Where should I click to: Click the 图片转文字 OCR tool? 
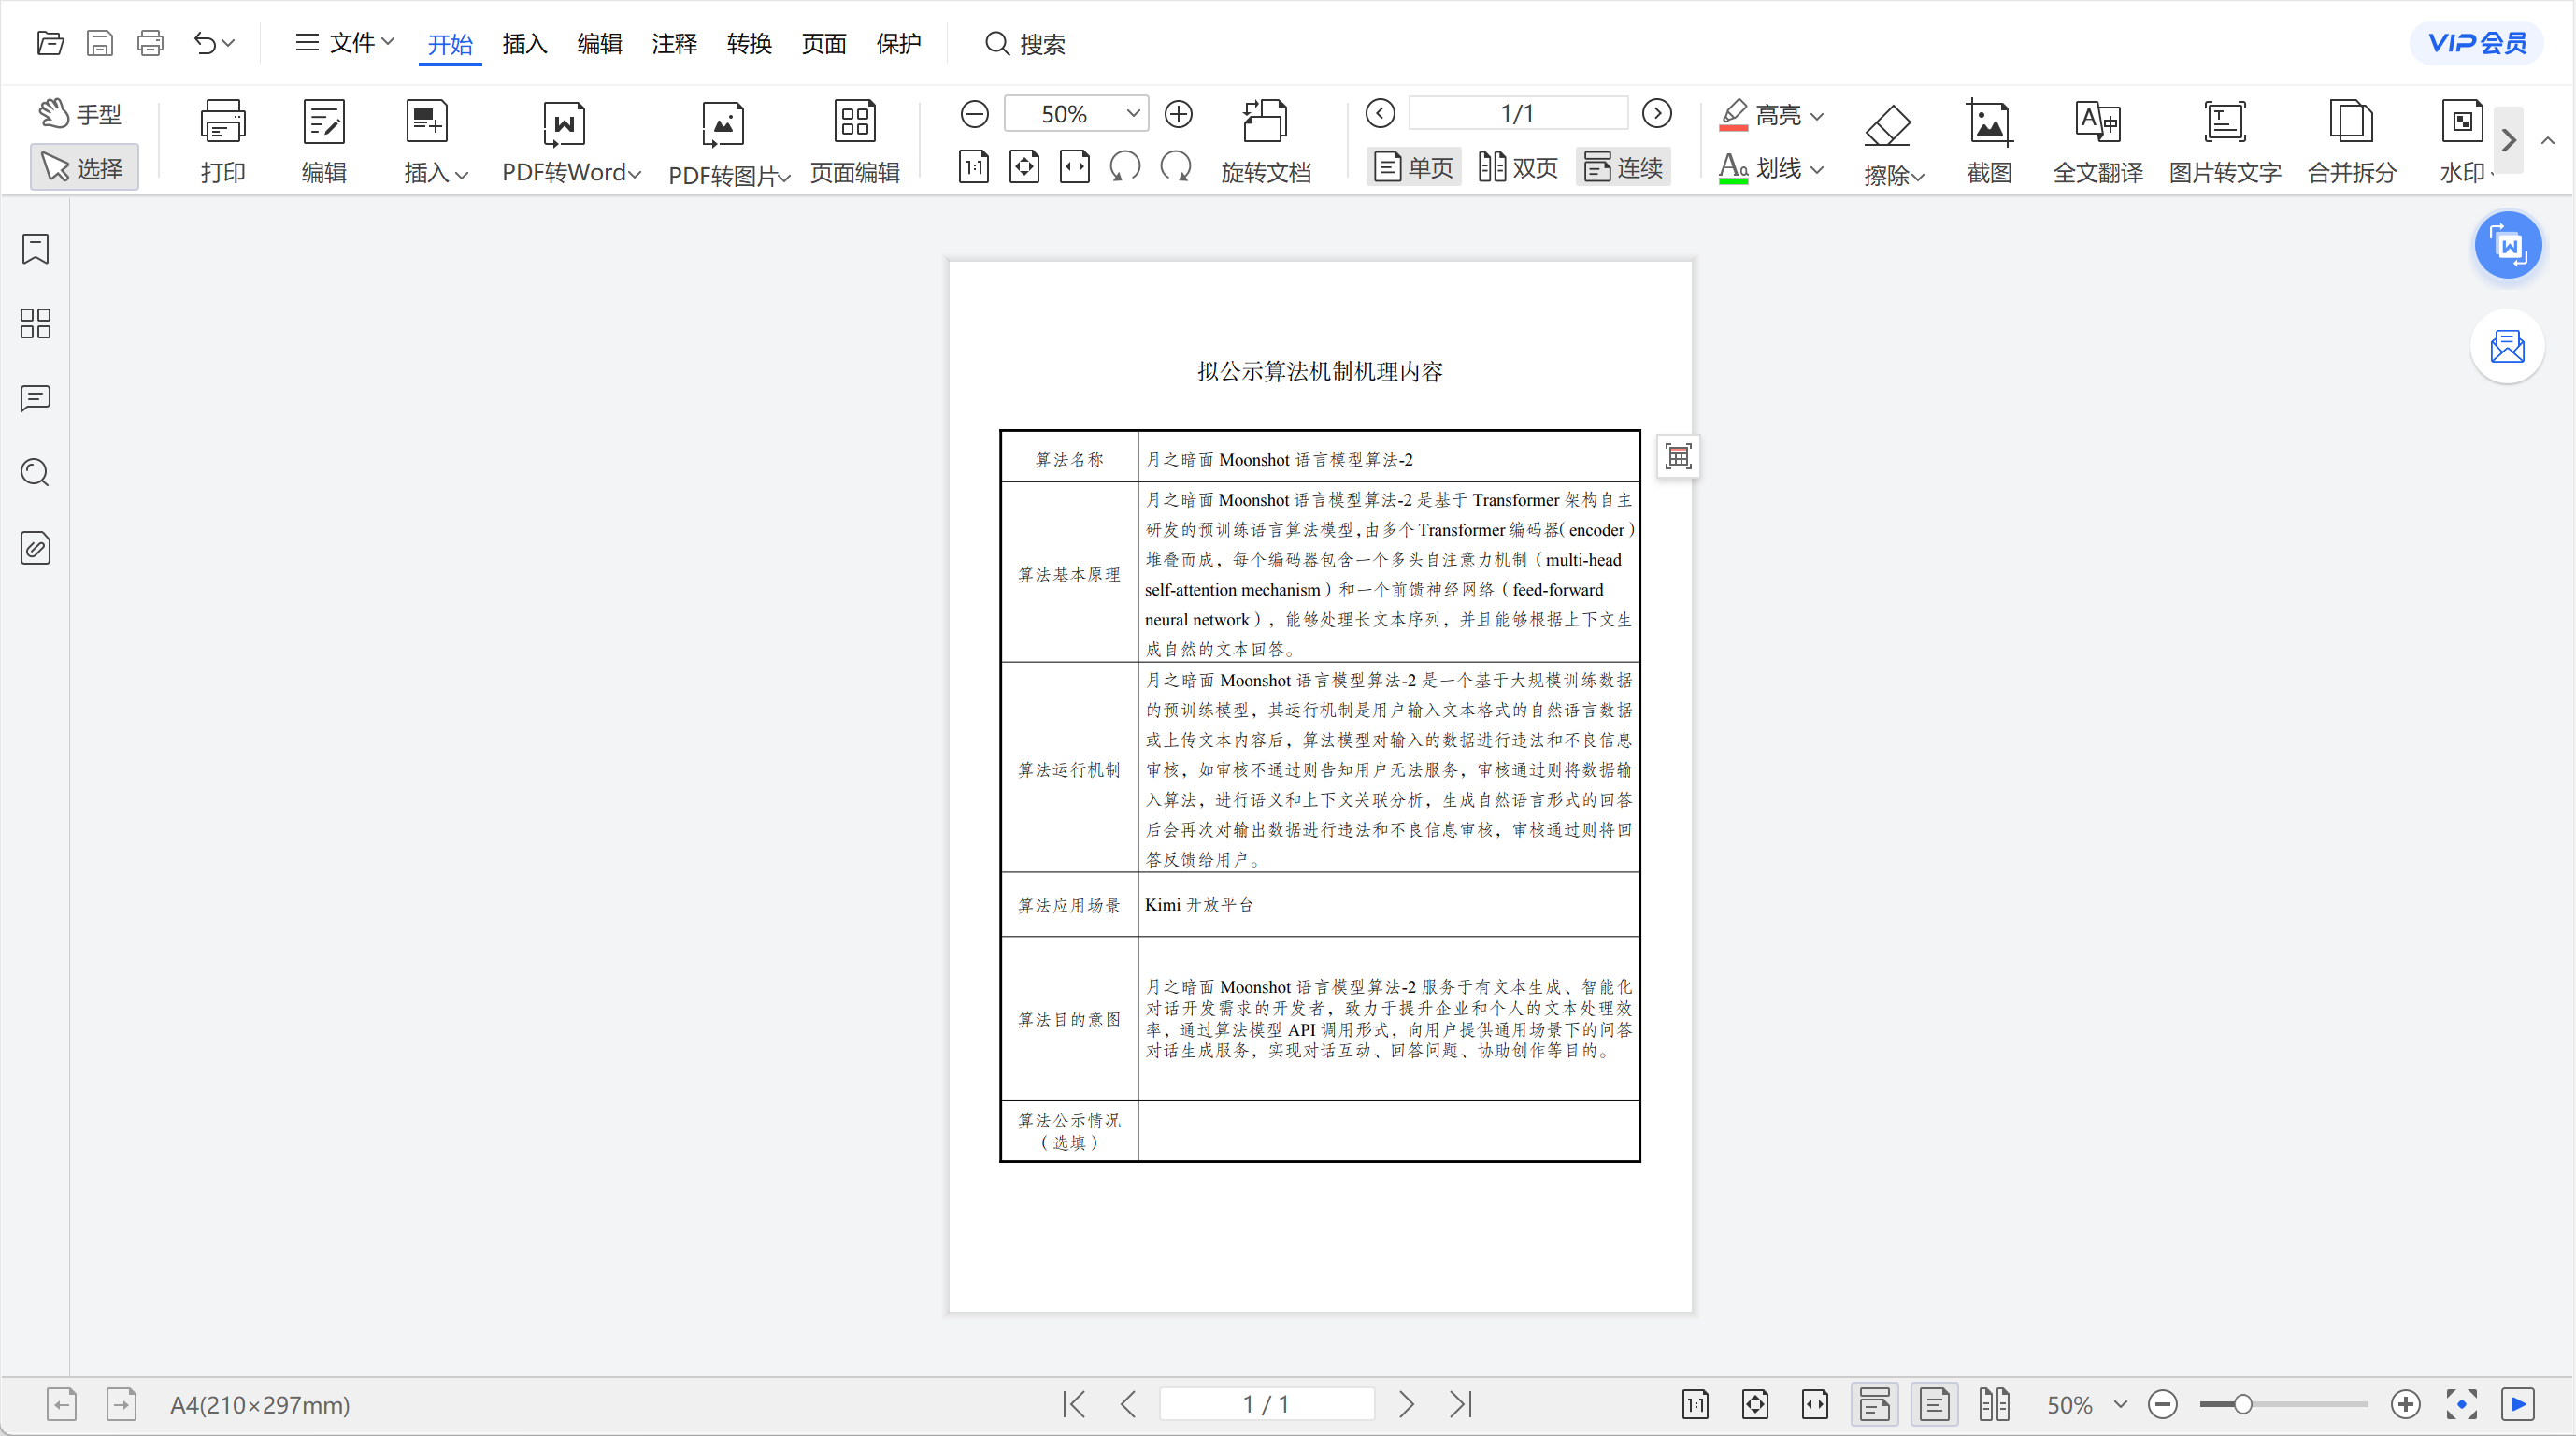point(2225,141)
